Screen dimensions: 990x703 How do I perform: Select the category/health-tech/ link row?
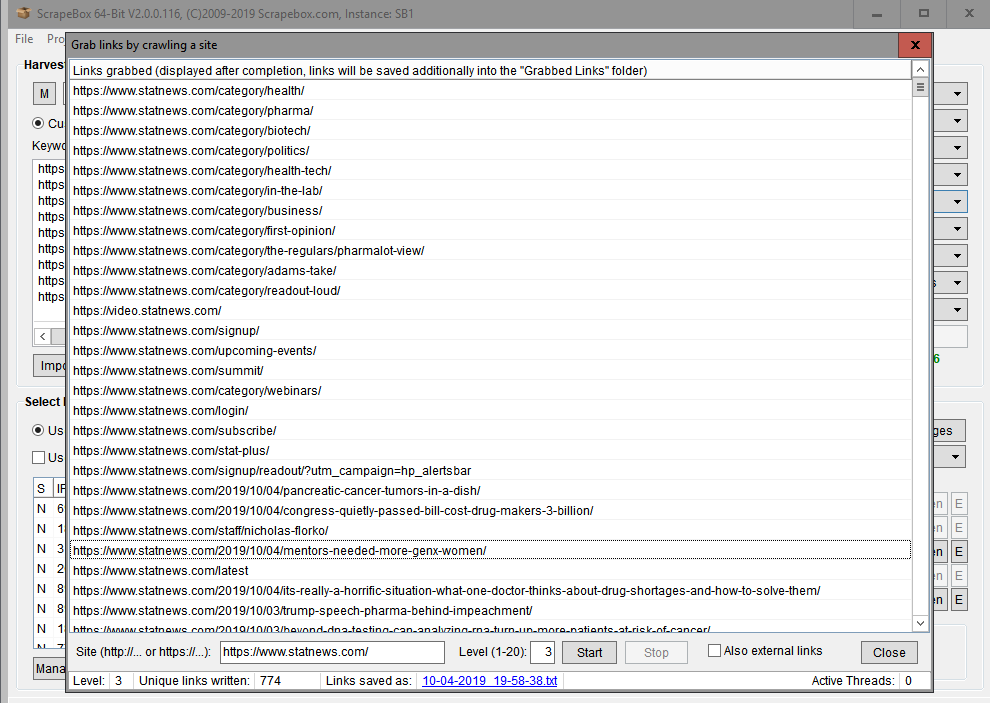pos(491,171)
